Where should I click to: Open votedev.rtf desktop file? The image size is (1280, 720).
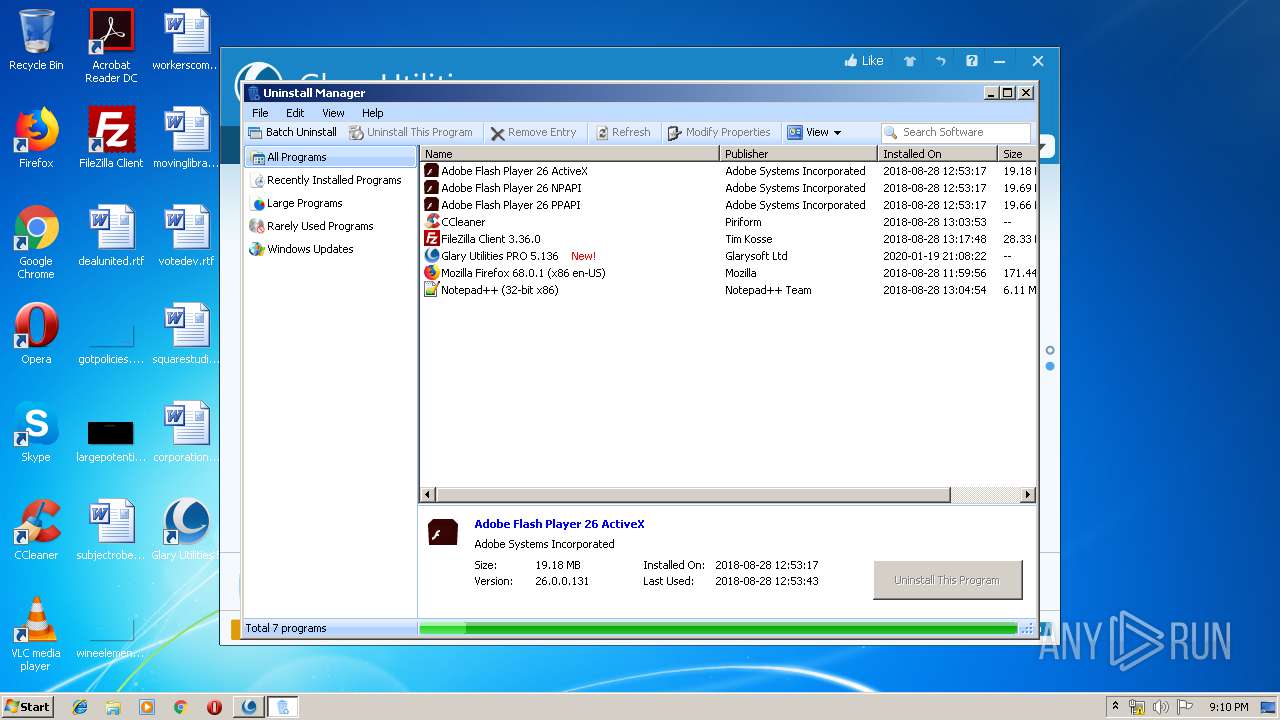coord(186,236)
